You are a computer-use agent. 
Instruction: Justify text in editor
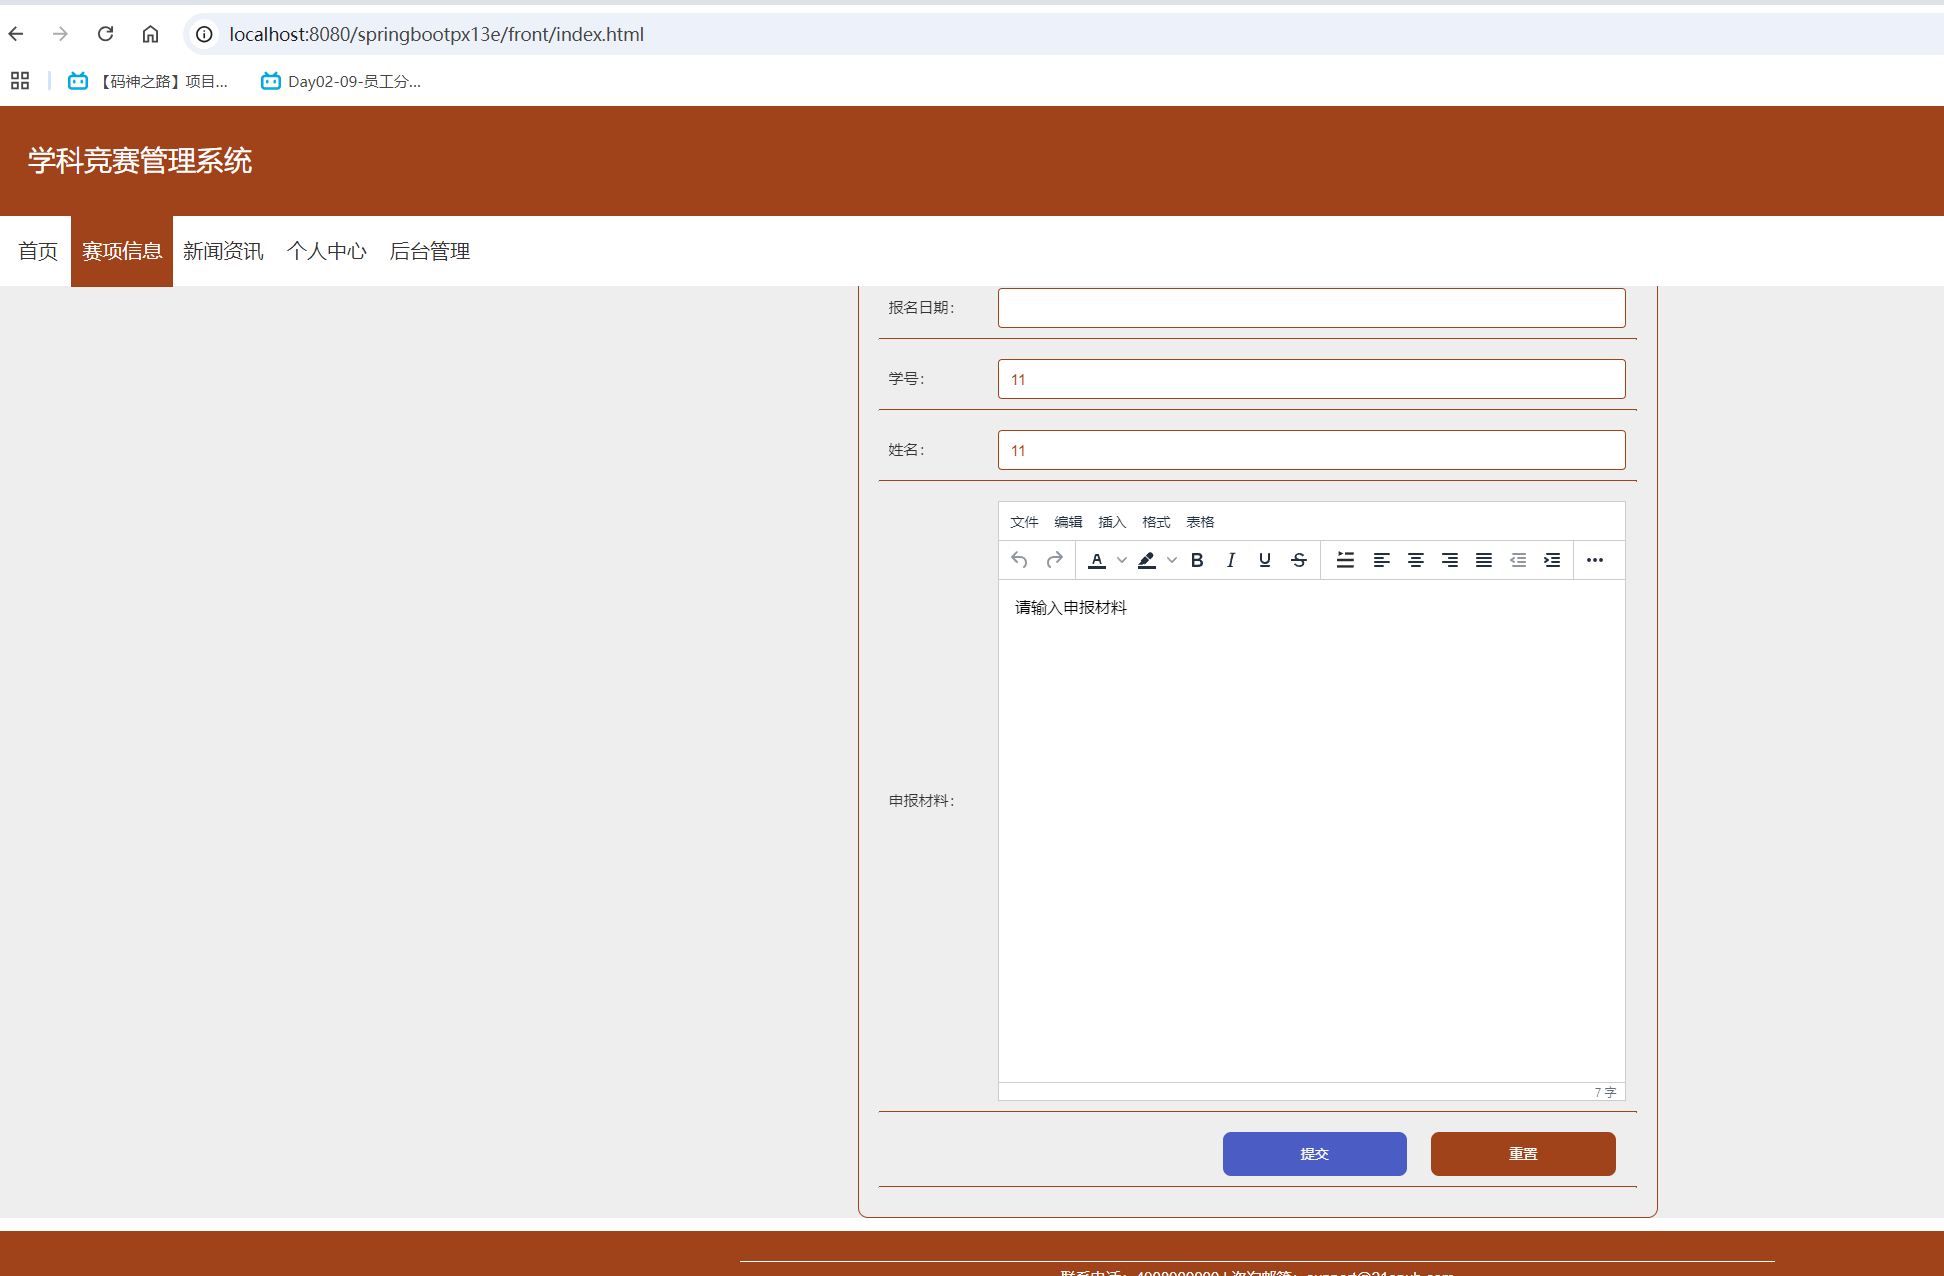(x=1484, y=560)
